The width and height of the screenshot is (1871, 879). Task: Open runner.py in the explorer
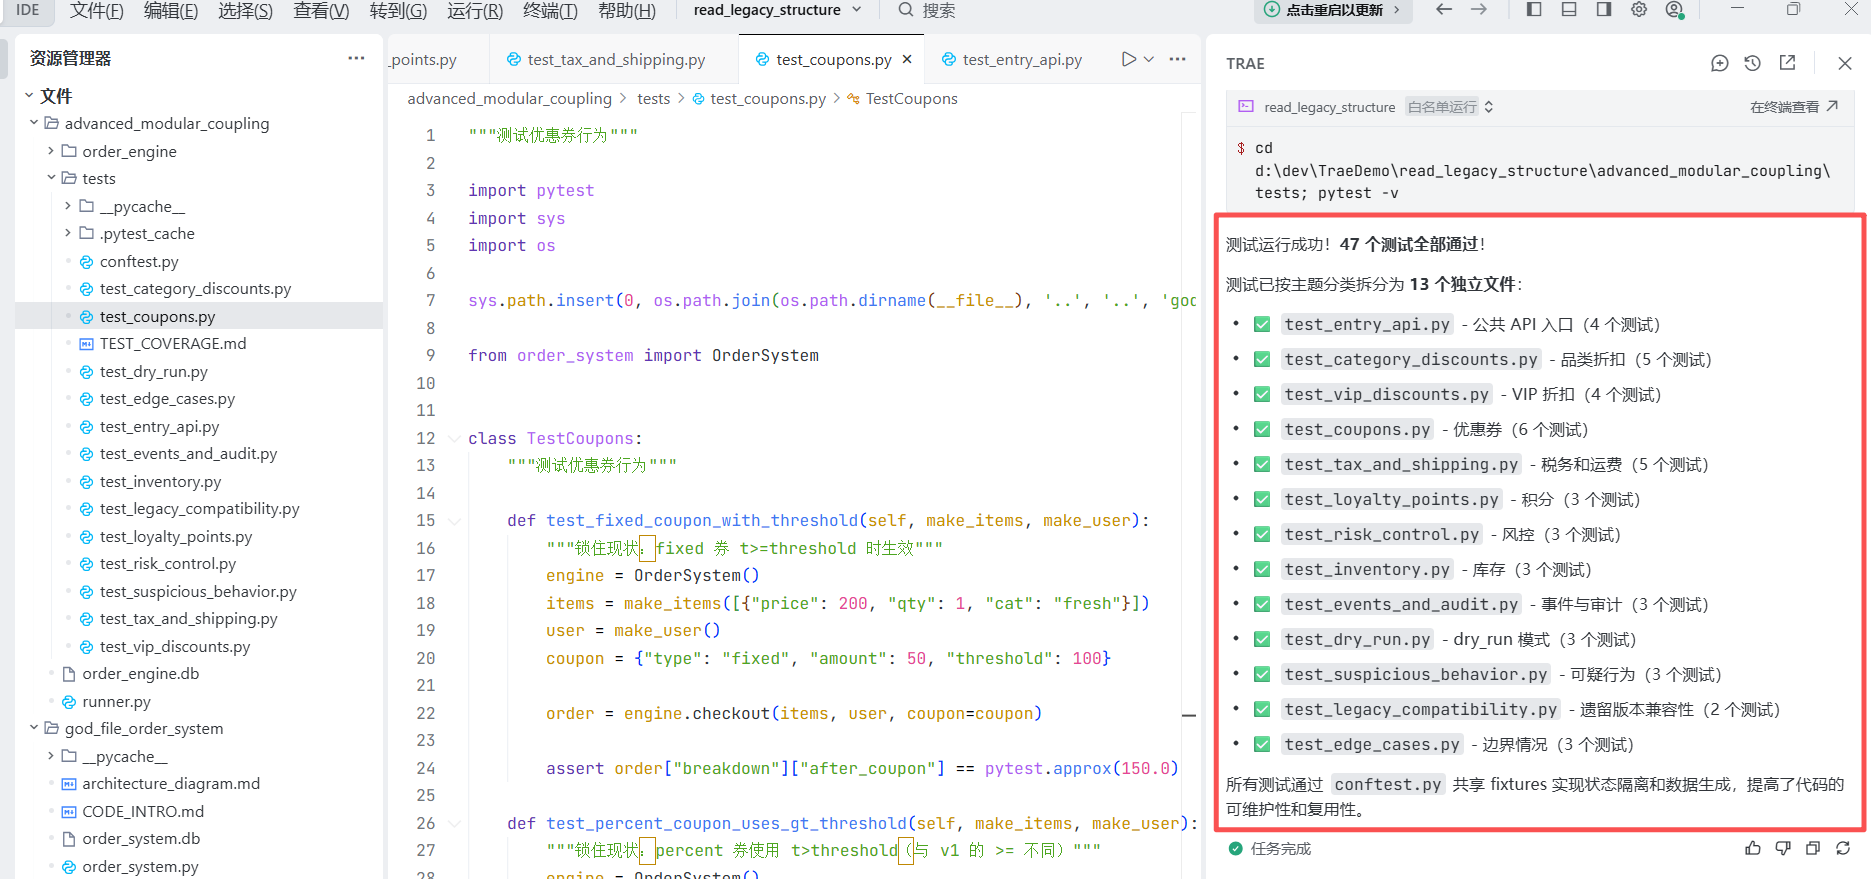tap(116, 701)
